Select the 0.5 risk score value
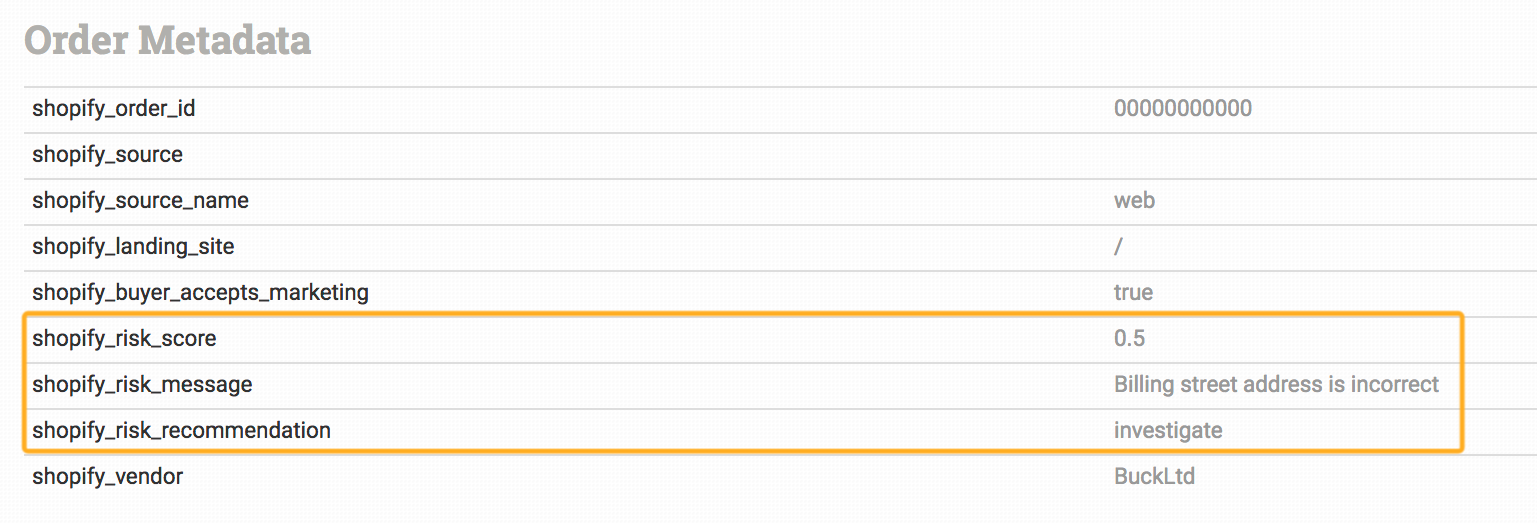This screenshot has width=1537, height=523. [1129, 338]
